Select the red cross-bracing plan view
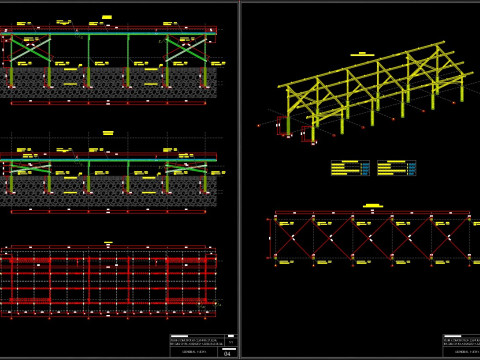Image resolution: width=480 pixels, height=360 pixels. [373, 235]
